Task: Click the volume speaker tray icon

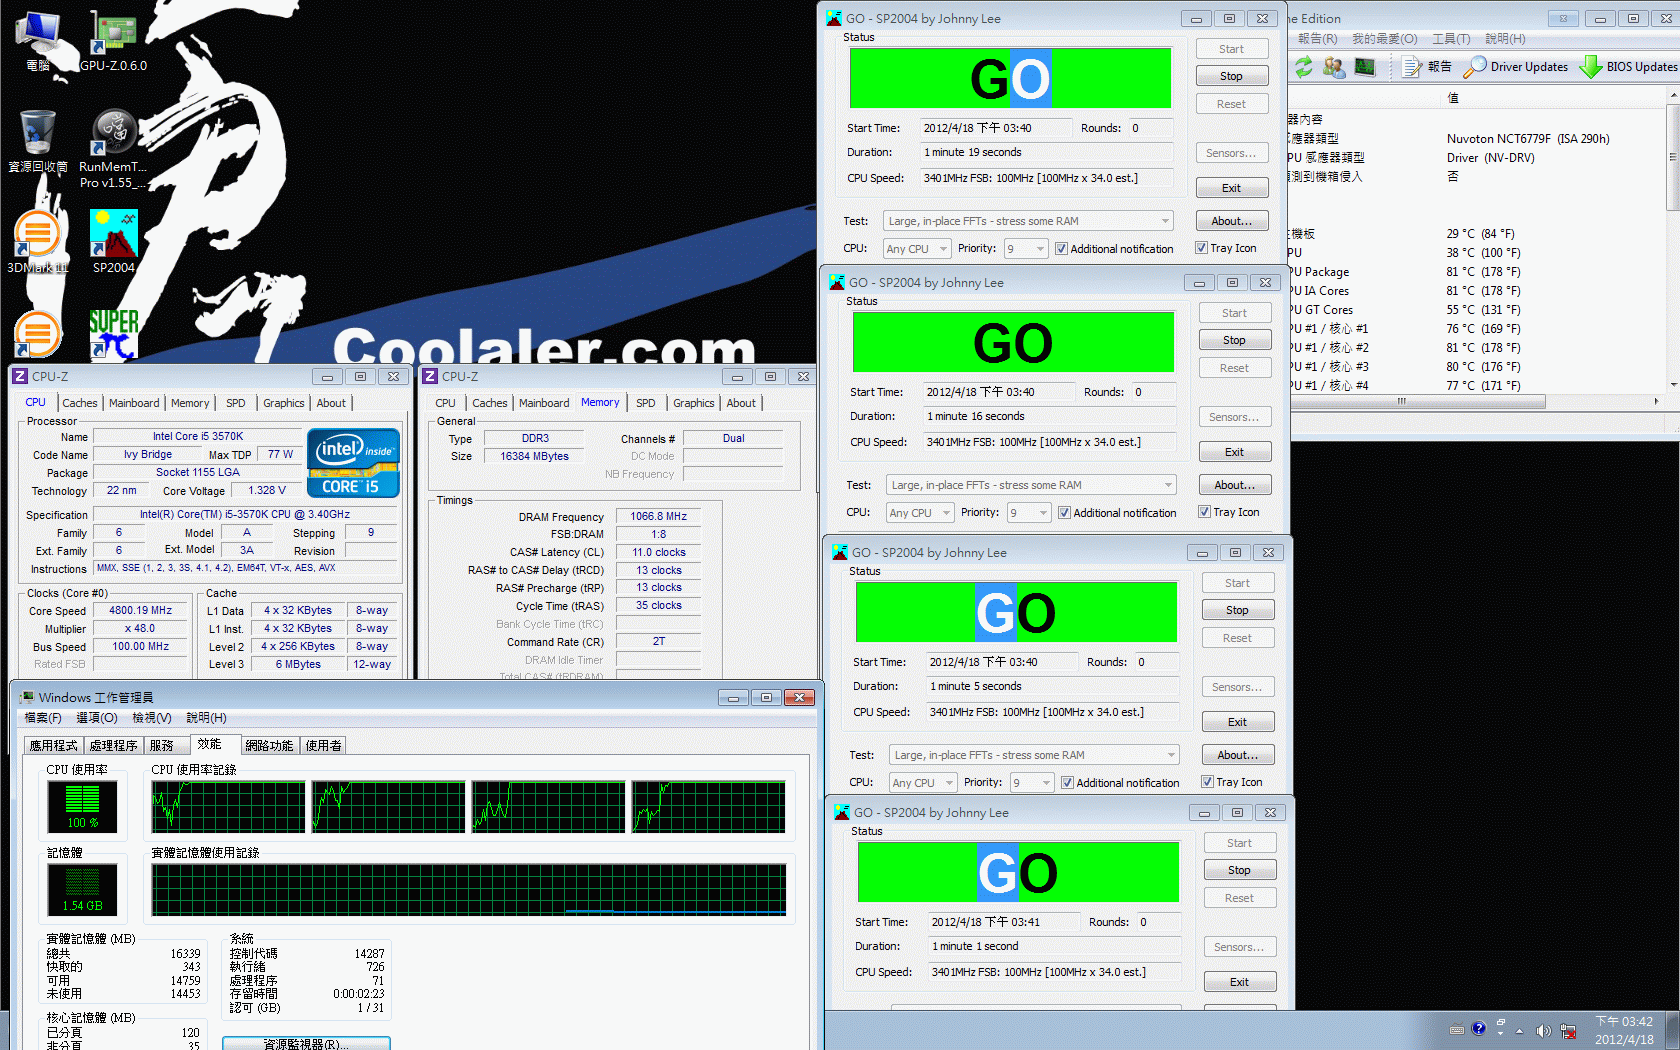Action: click(x=1543, y=1030)
